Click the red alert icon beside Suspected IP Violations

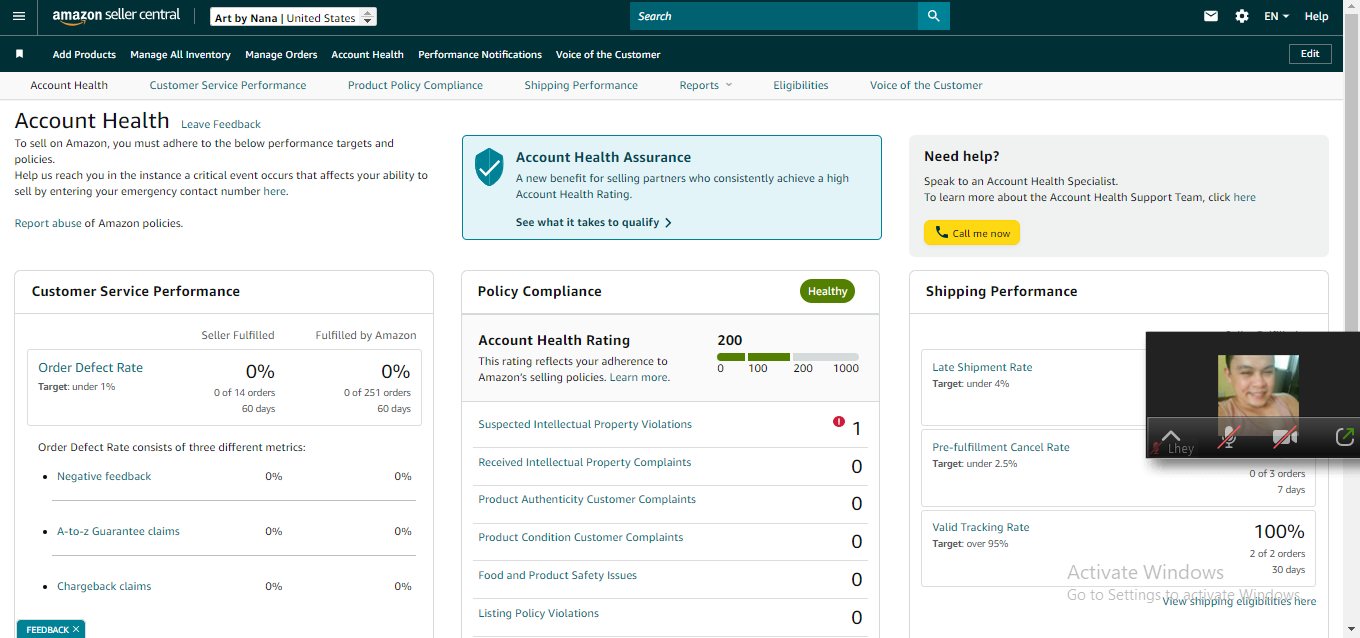click(x=839, y=422)
